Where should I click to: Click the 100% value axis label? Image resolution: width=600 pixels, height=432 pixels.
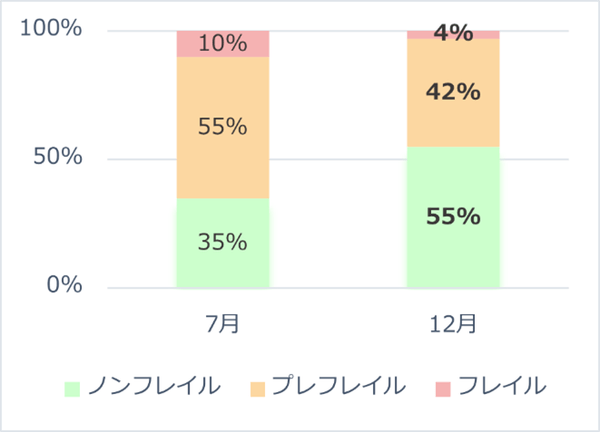[x=51, y=30]
